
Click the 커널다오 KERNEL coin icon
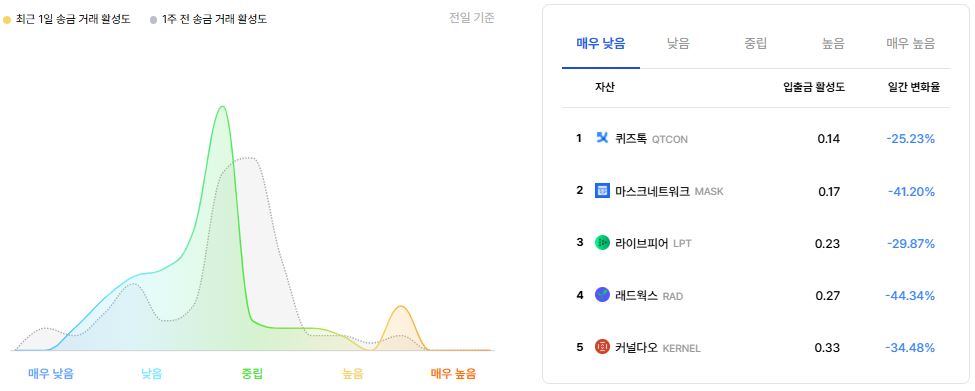(x=602, y=347)
